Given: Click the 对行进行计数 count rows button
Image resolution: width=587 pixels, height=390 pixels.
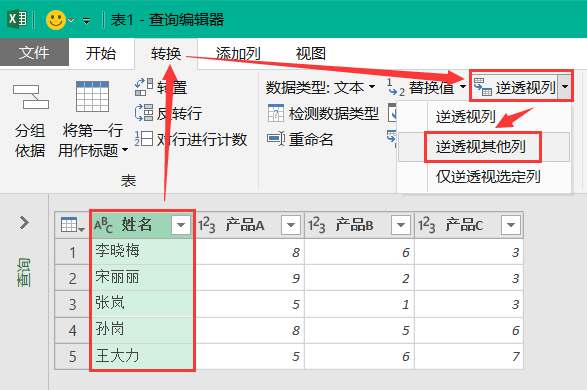Looking at the screenshot, I should pyautogui.click(x=191, y=139).
